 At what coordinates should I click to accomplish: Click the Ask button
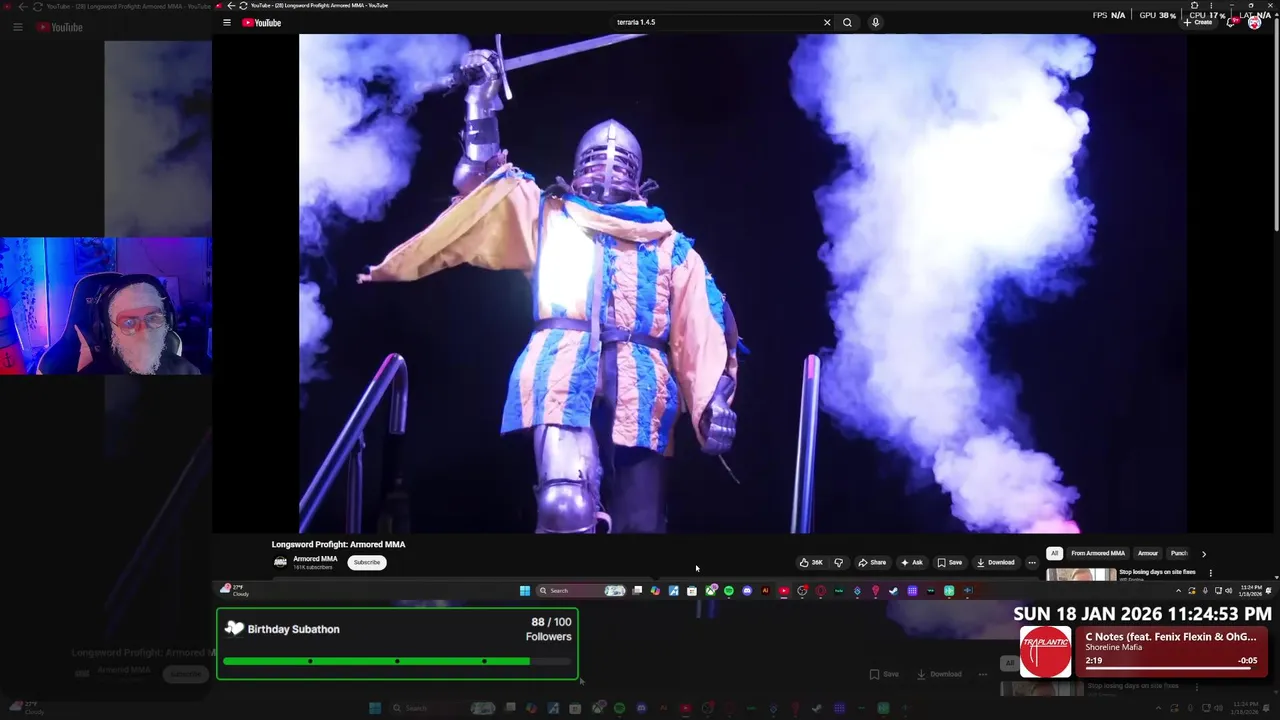pos(912,562)
